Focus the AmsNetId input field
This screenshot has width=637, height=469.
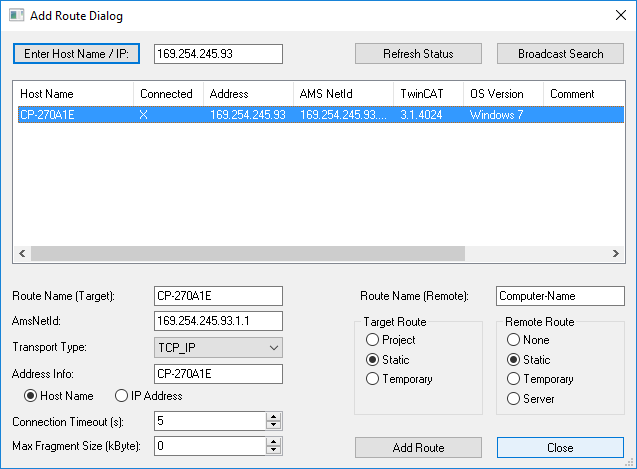click(x=218, y=321)
